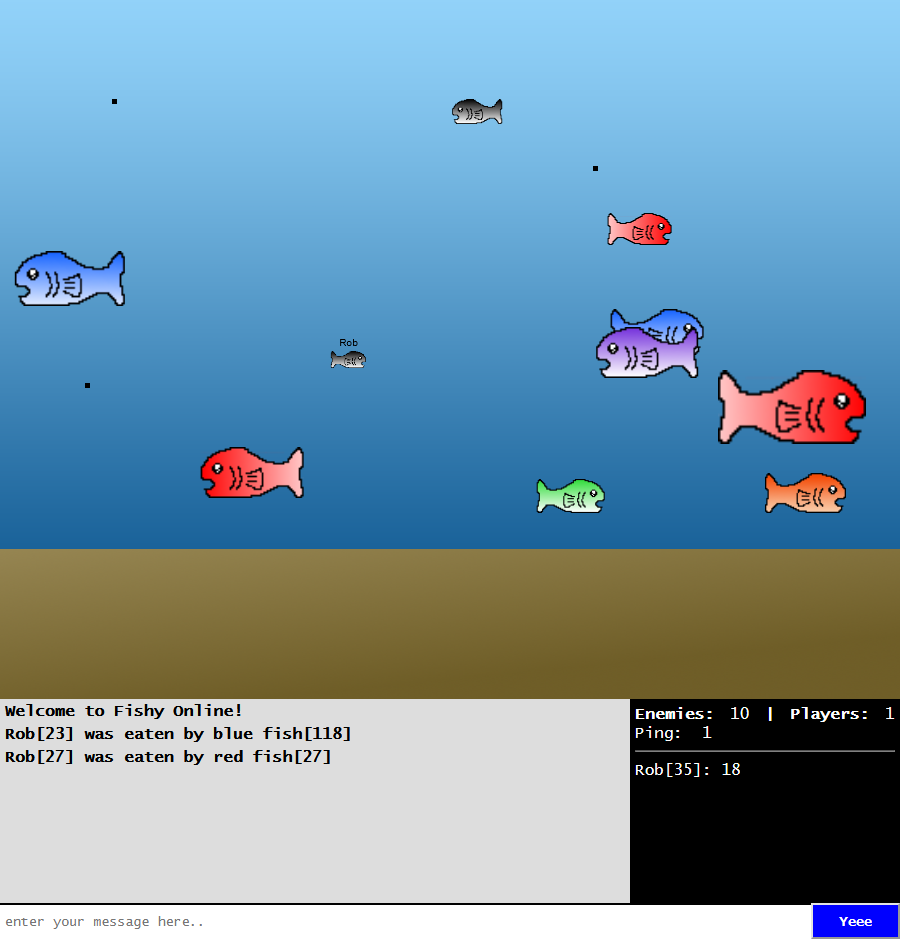Select the gray fish near the top
The width and height of the screenshot is (900, 939).
(x=477, y=110)
